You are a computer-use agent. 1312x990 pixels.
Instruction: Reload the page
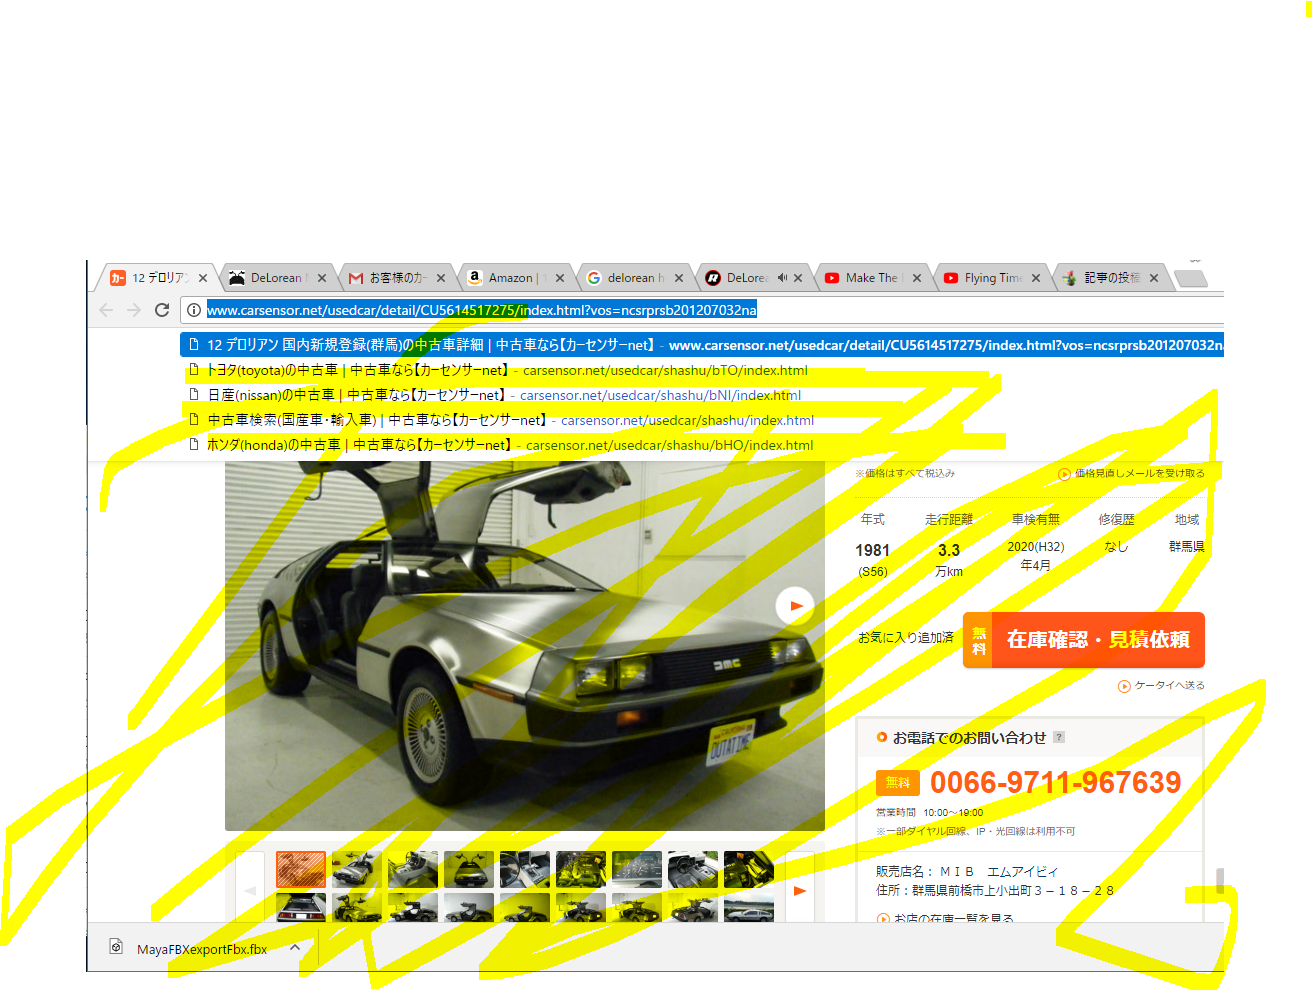[162, 310]
